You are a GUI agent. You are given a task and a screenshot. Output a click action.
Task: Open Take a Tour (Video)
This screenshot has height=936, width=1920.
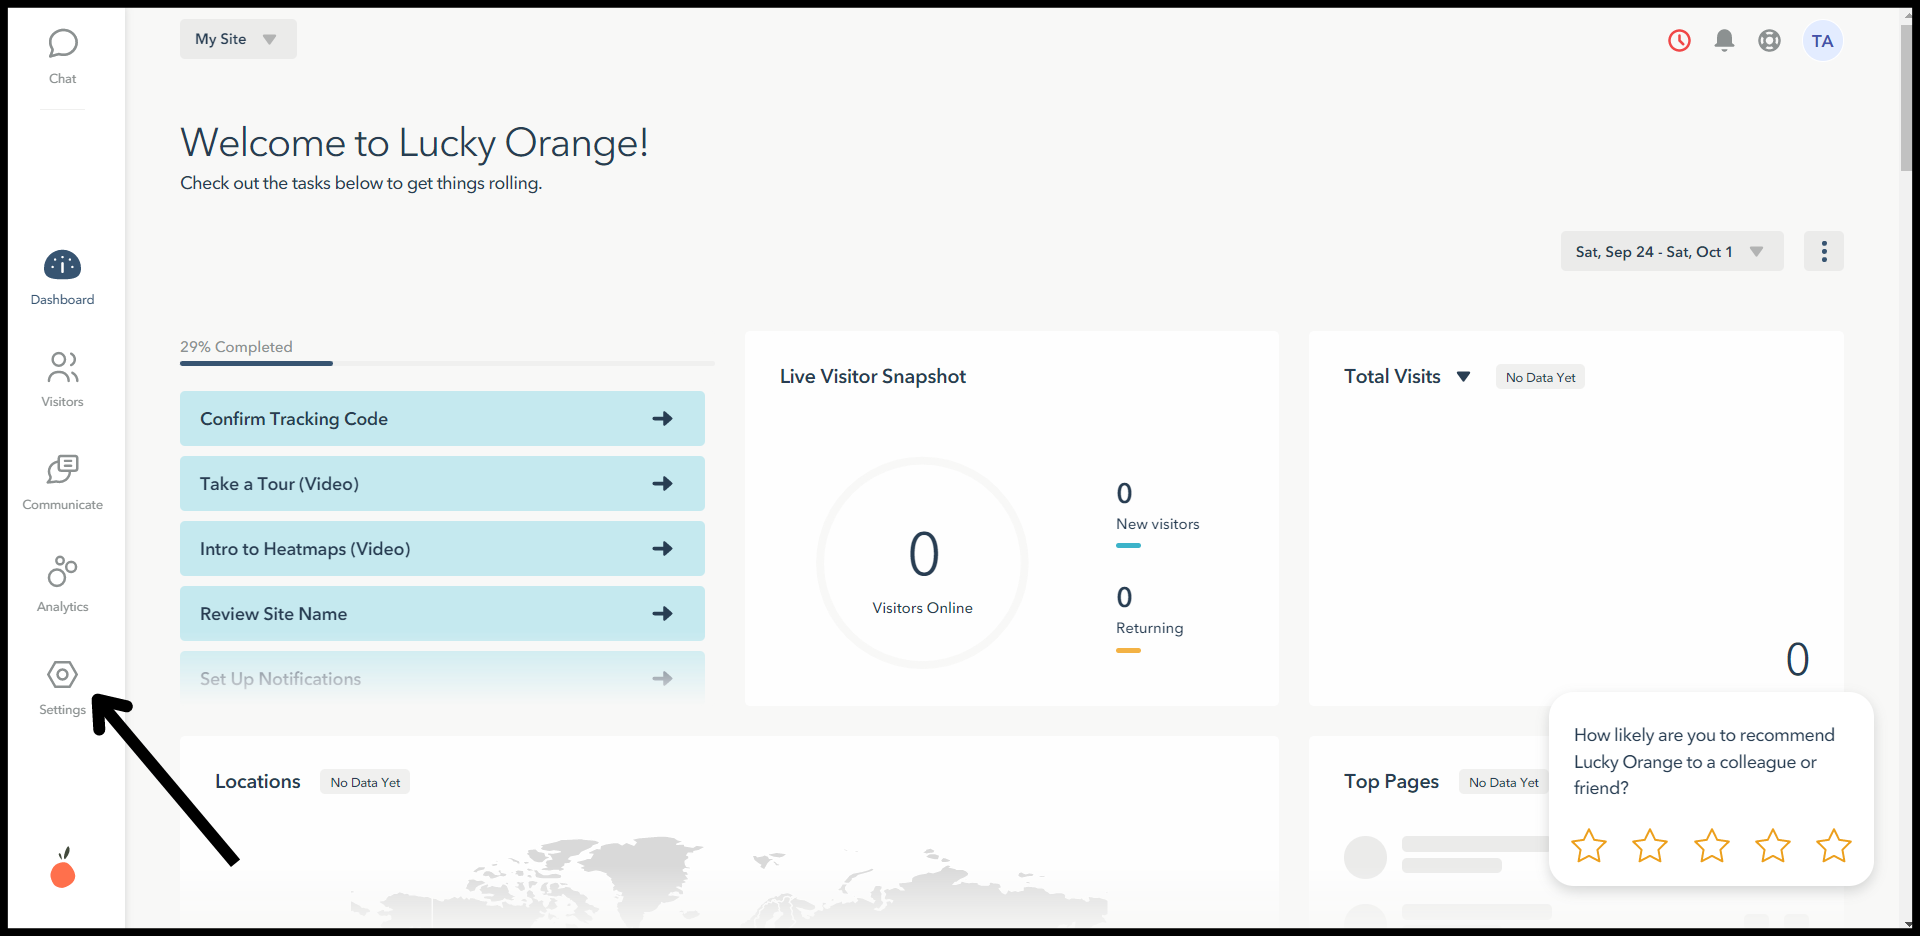pyautogui.click(x=442, y=484)
